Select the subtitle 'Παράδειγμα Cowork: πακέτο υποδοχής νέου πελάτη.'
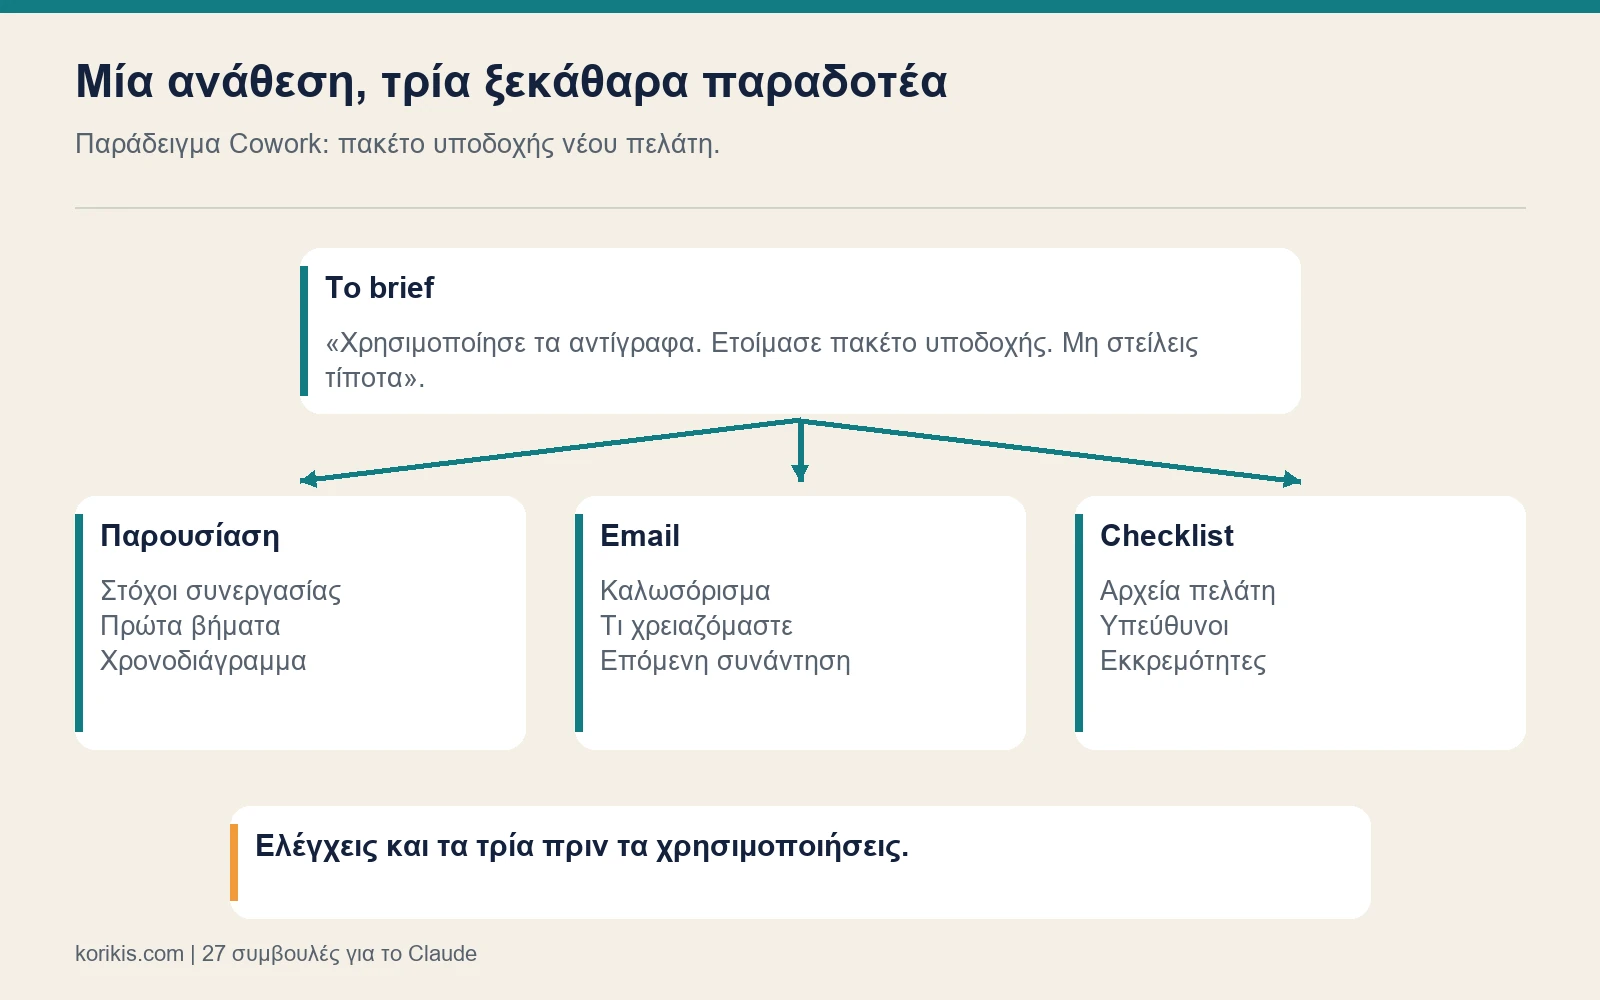The width and height of the screenshot is (1600, 1000). (x=397, y=144)
